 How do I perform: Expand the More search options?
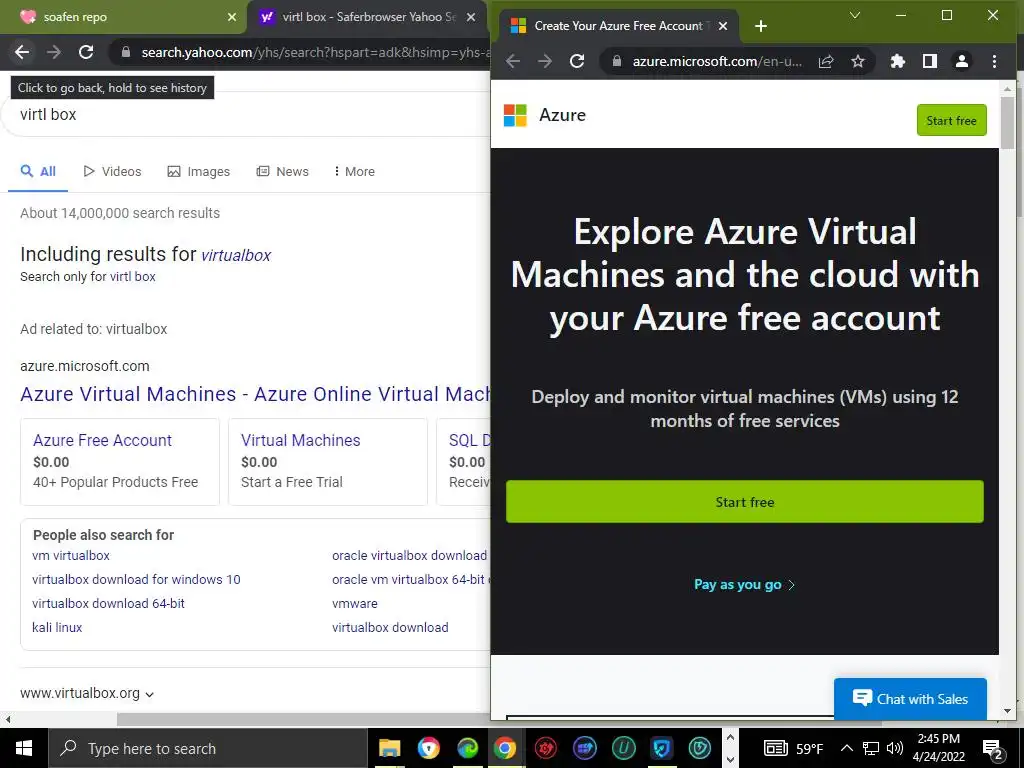click(354, 171)
